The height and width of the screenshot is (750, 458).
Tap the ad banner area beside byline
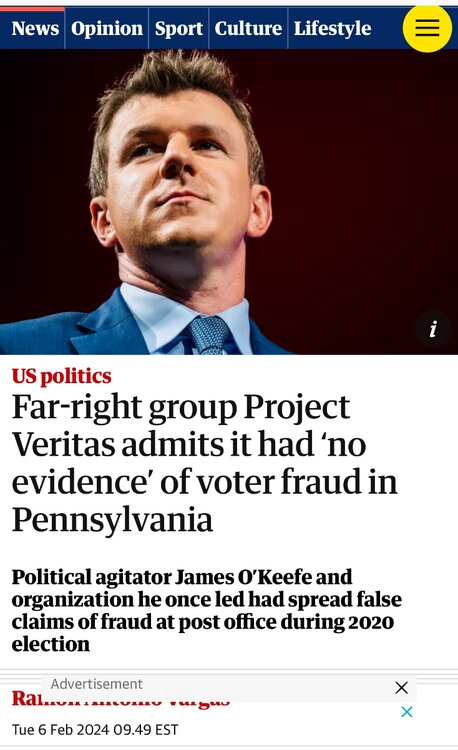229,688
